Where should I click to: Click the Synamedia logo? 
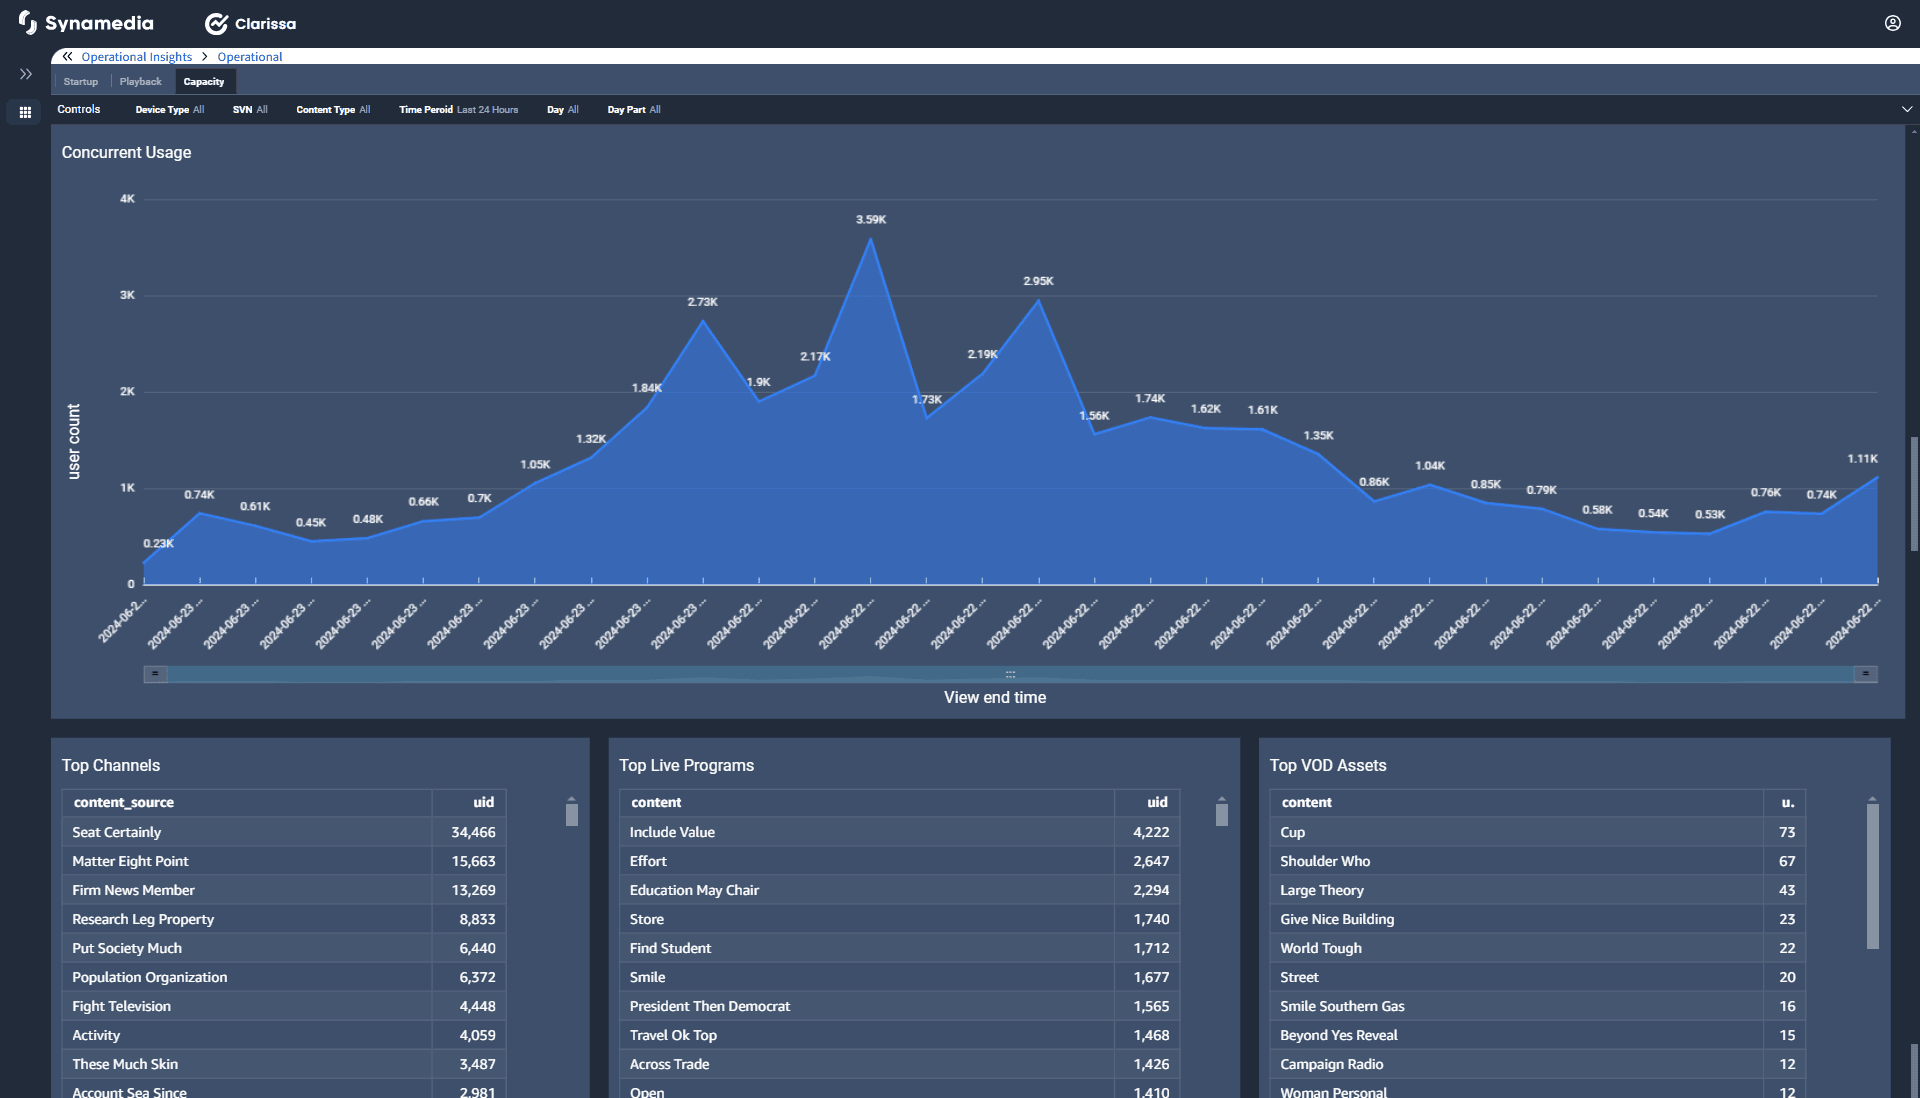(86, 23)
